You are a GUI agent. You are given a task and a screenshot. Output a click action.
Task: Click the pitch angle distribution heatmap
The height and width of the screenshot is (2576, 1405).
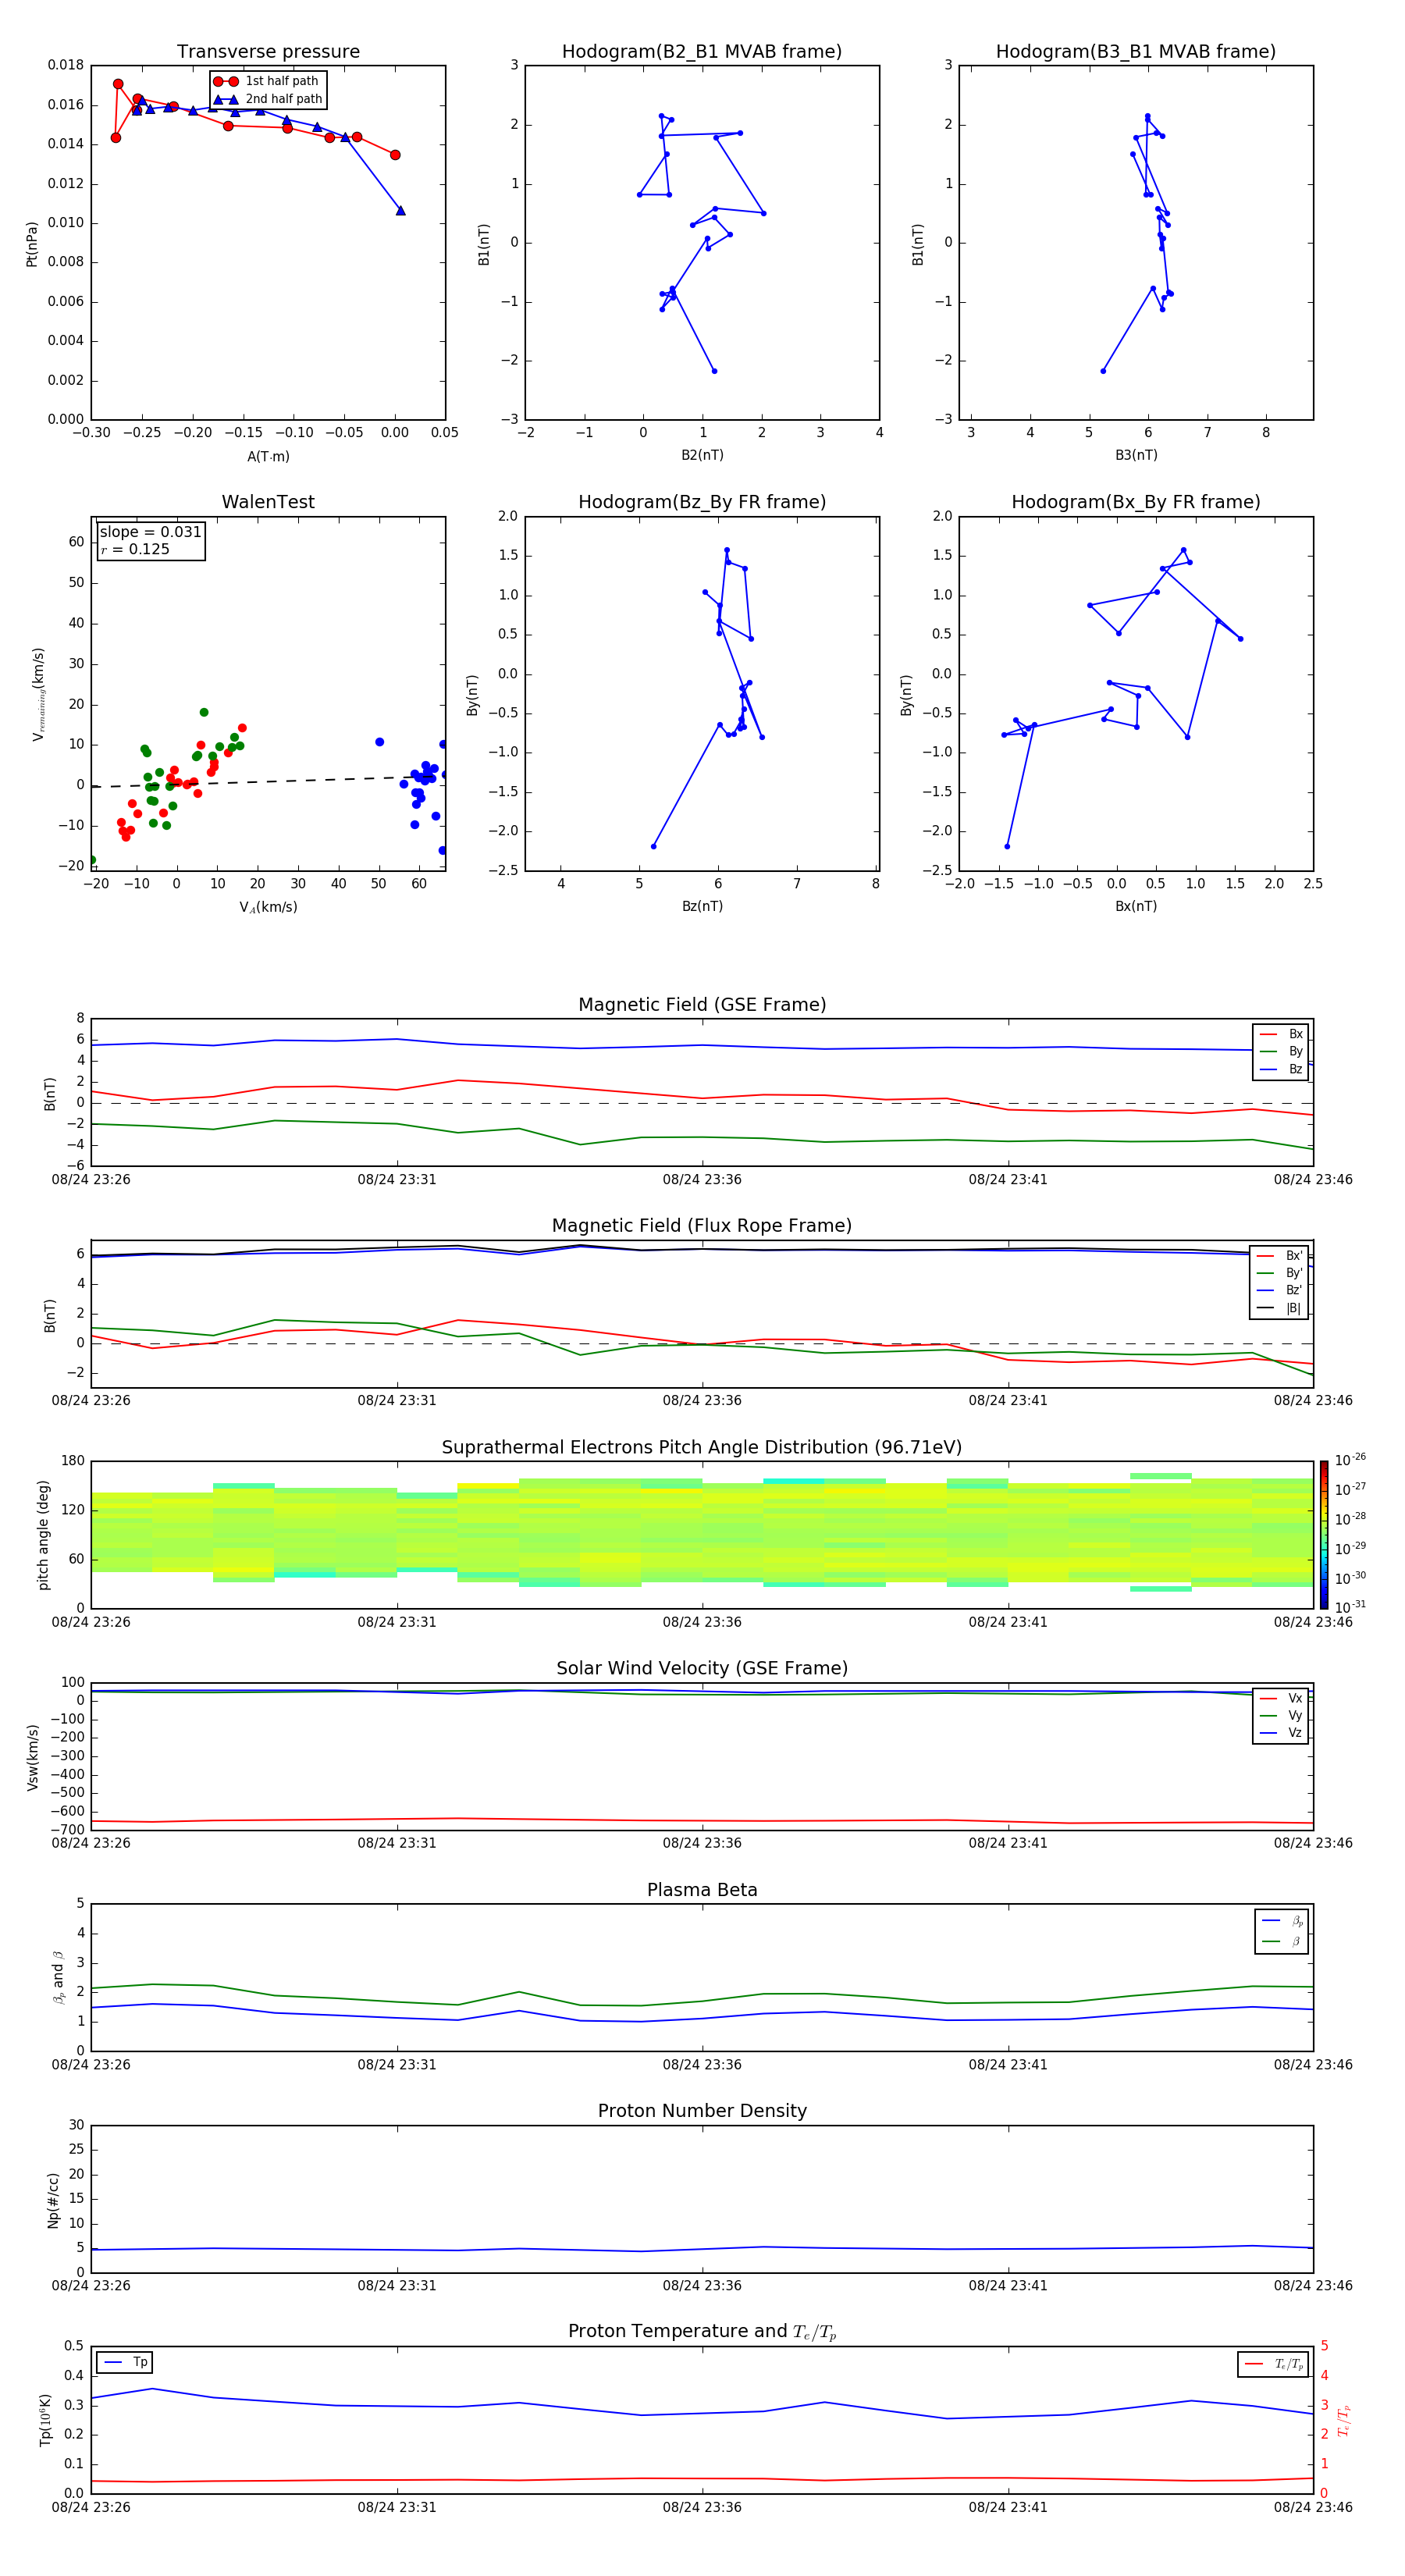(x=702, y=1535)
